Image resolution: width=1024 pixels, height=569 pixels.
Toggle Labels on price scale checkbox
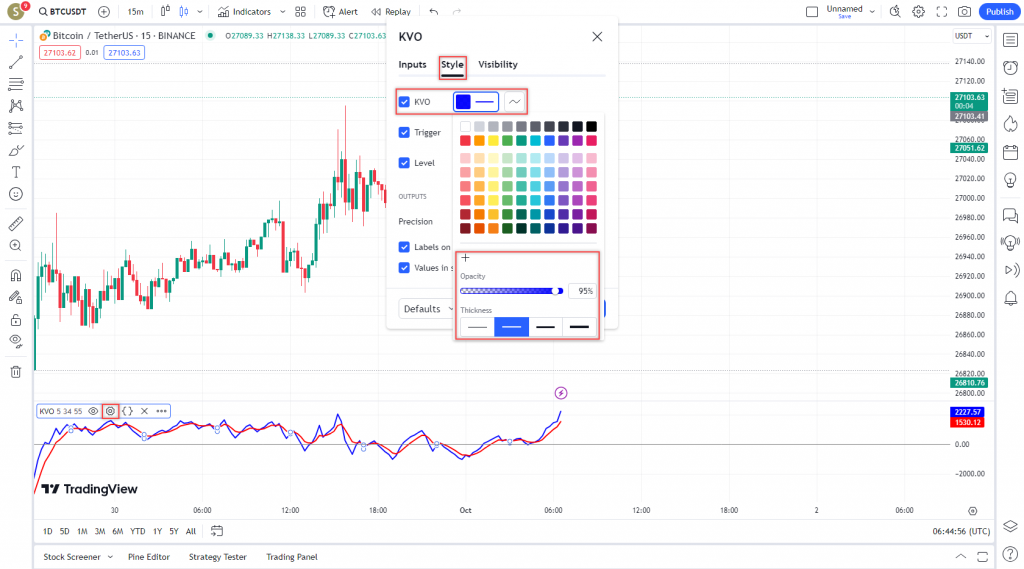tap(404, 247)
